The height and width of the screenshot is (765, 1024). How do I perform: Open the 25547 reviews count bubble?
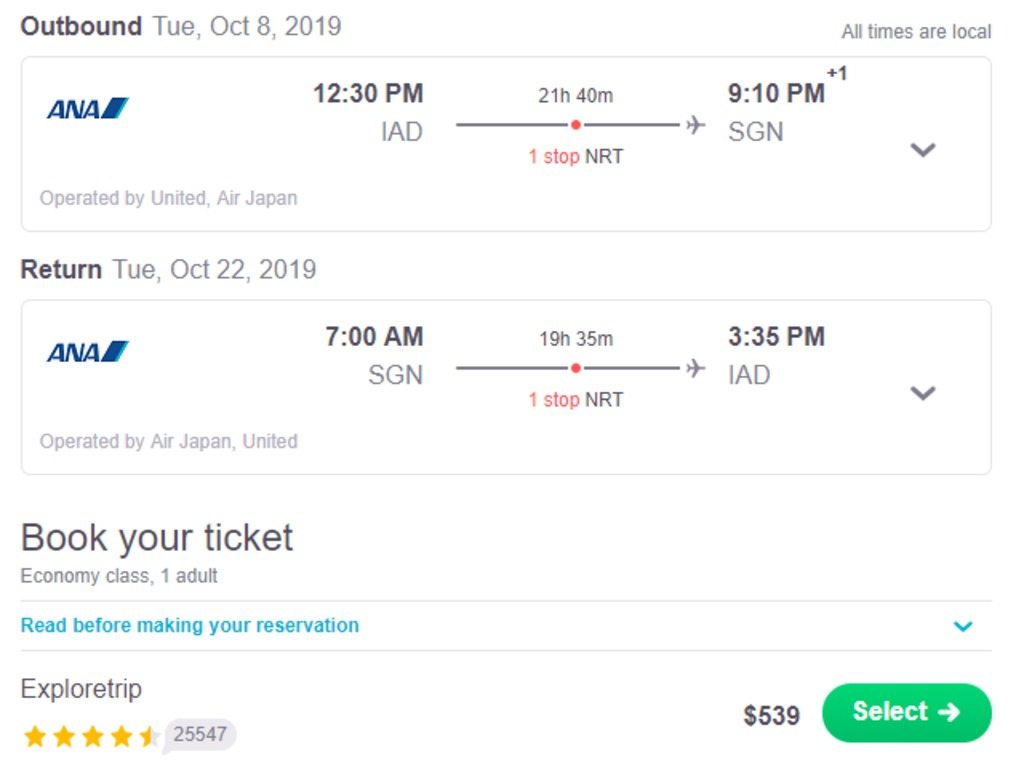tap(200, 734)
